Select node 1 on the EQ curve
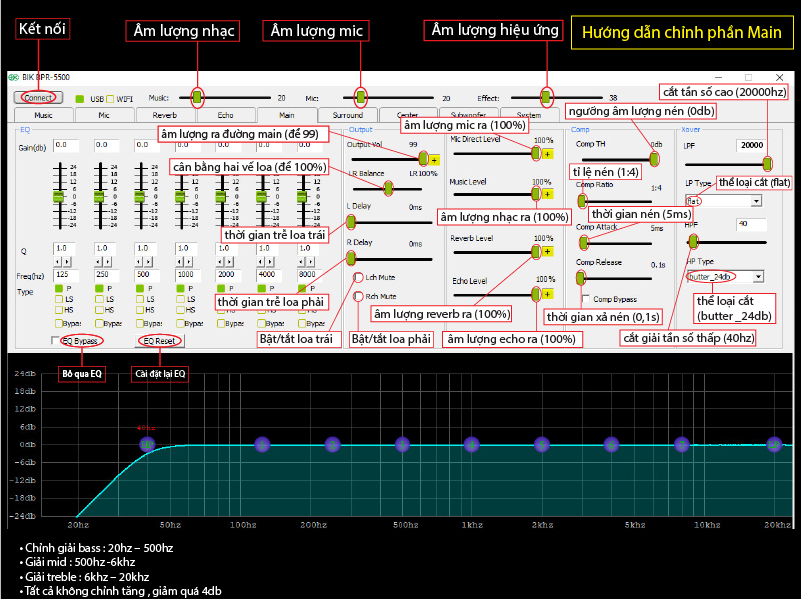801x600 pixels. (262, 445)
